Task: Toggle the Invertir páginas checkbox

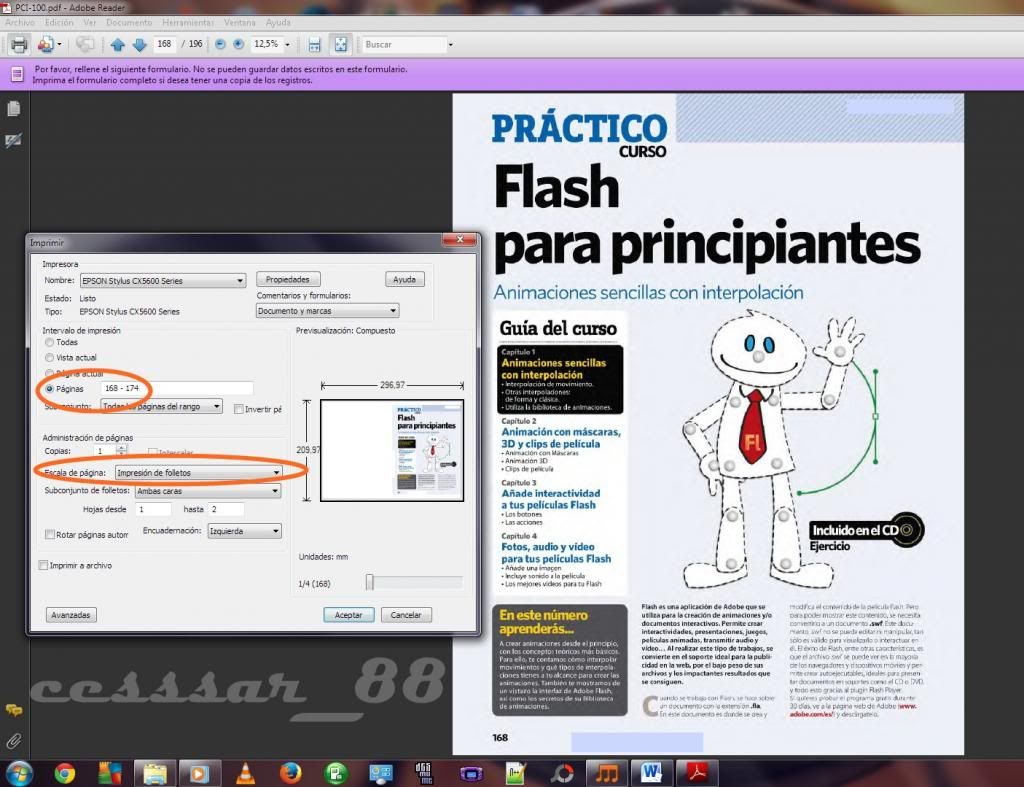Action: [x=239, y=409]
